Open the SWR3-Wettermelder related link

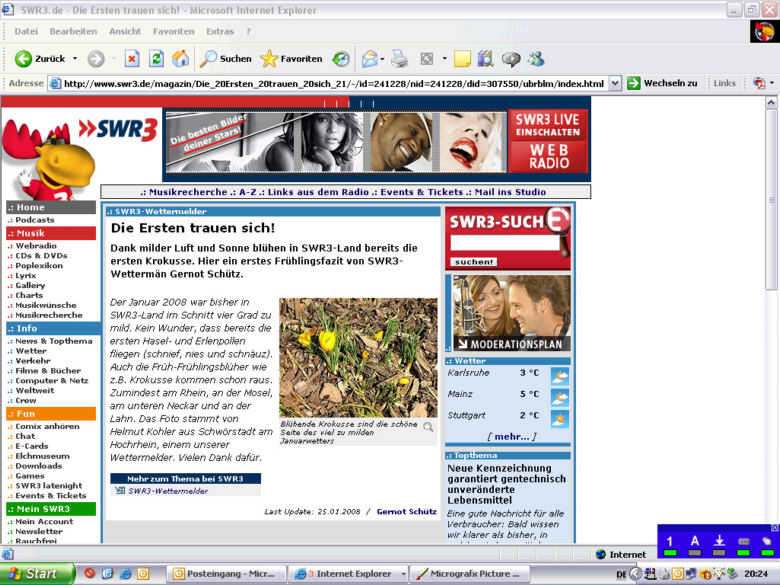168,491
